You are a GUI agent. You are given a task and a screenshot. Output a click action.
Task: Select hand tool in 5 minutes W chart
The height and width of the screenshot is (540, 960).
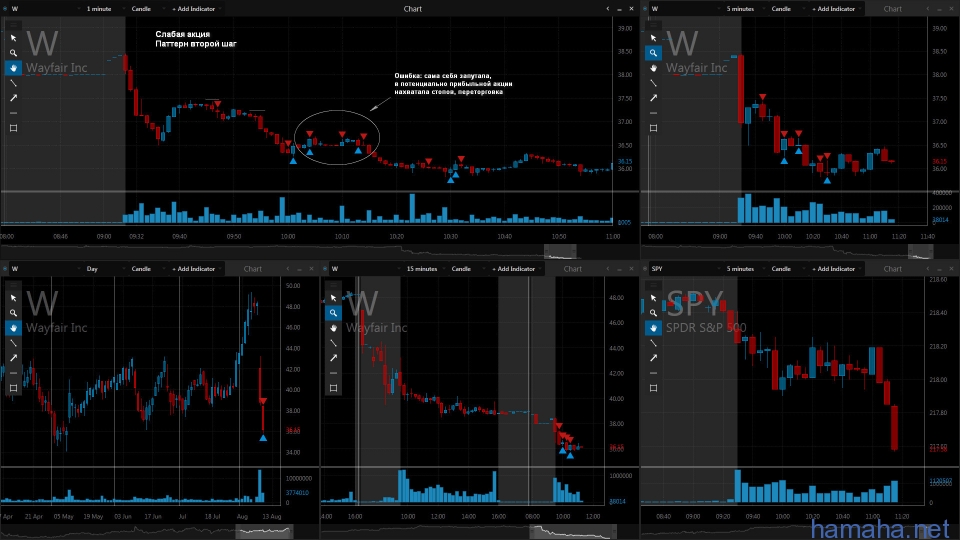tap(653, 68)
